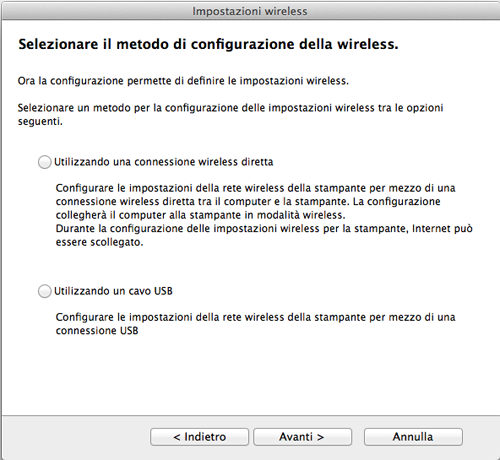Screen dimensions: 500x460
Task: Click the "connessione wireless diretta tra il computer" line
Action: coord(248,202)
